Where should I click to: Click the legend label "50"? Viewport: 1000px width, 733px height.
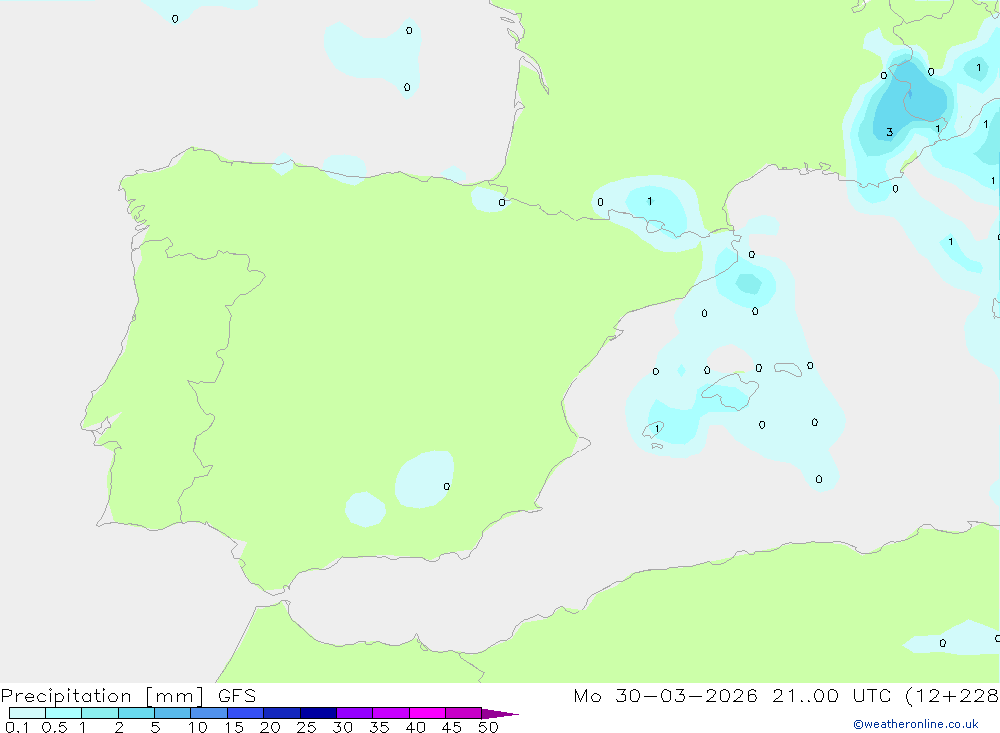point(489,727)
